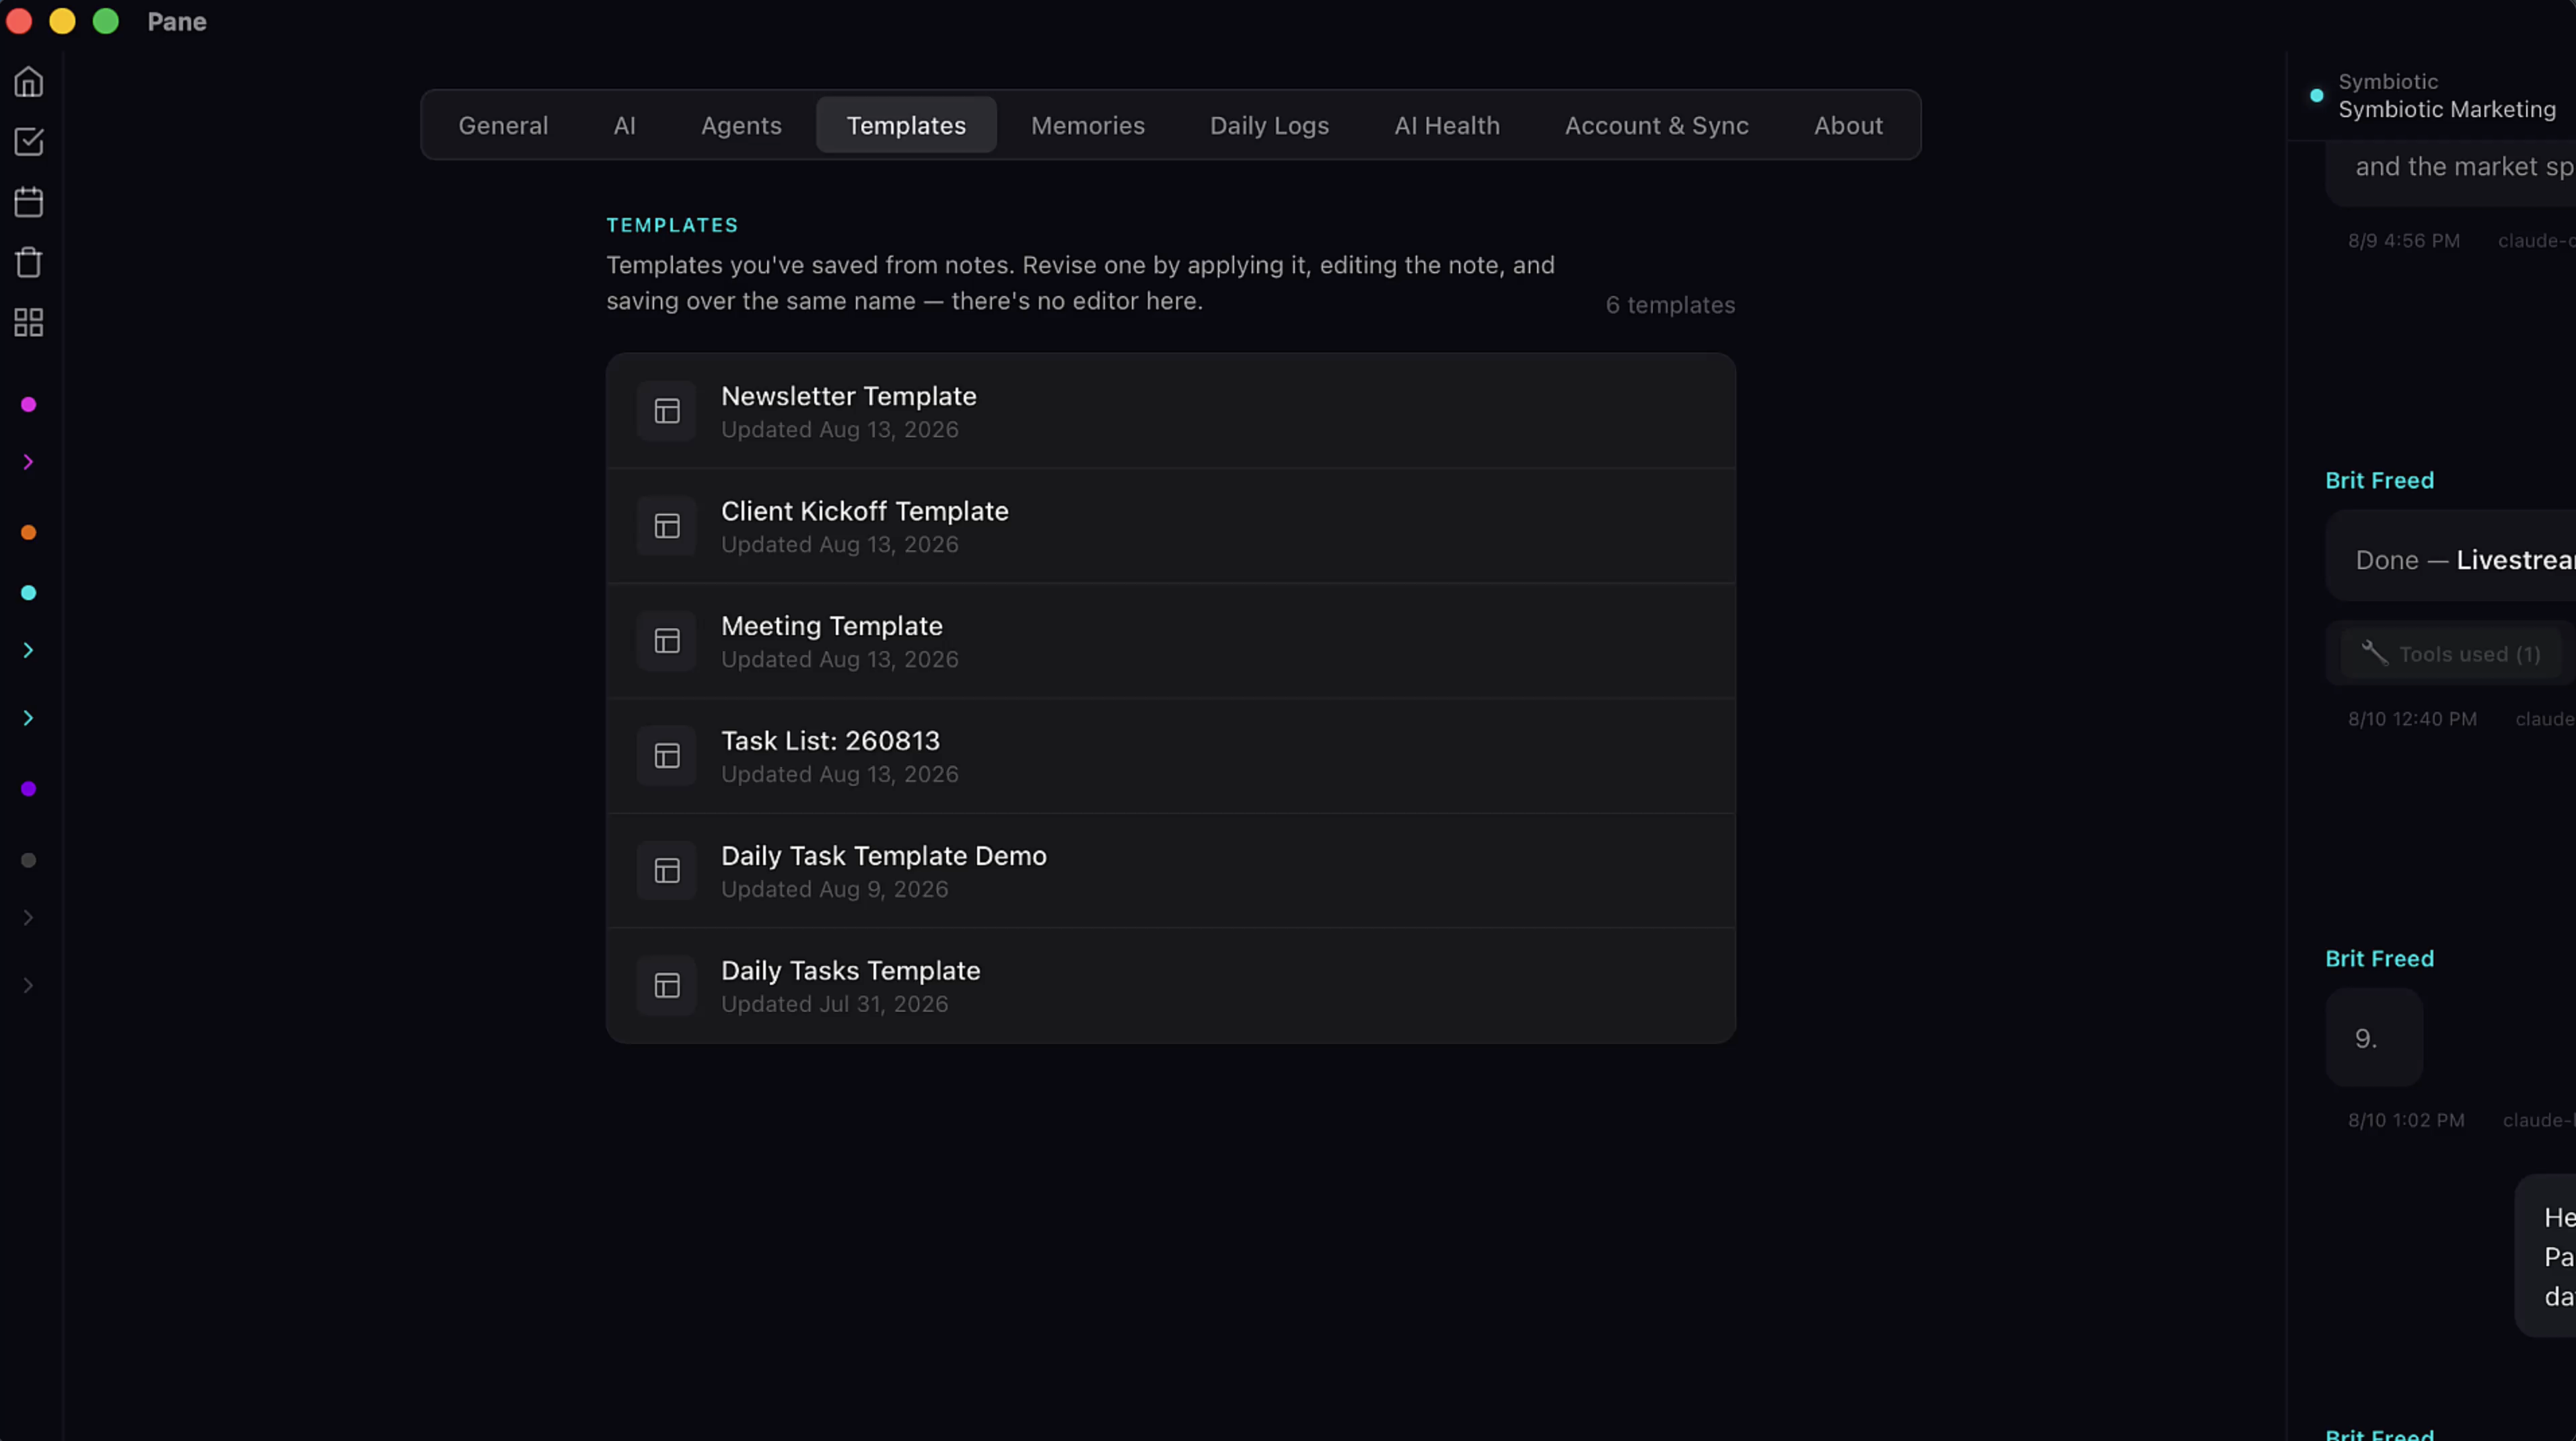Open the AI Health tab
This screenshot has width=2576, height=1441.
click(1447, 125)
